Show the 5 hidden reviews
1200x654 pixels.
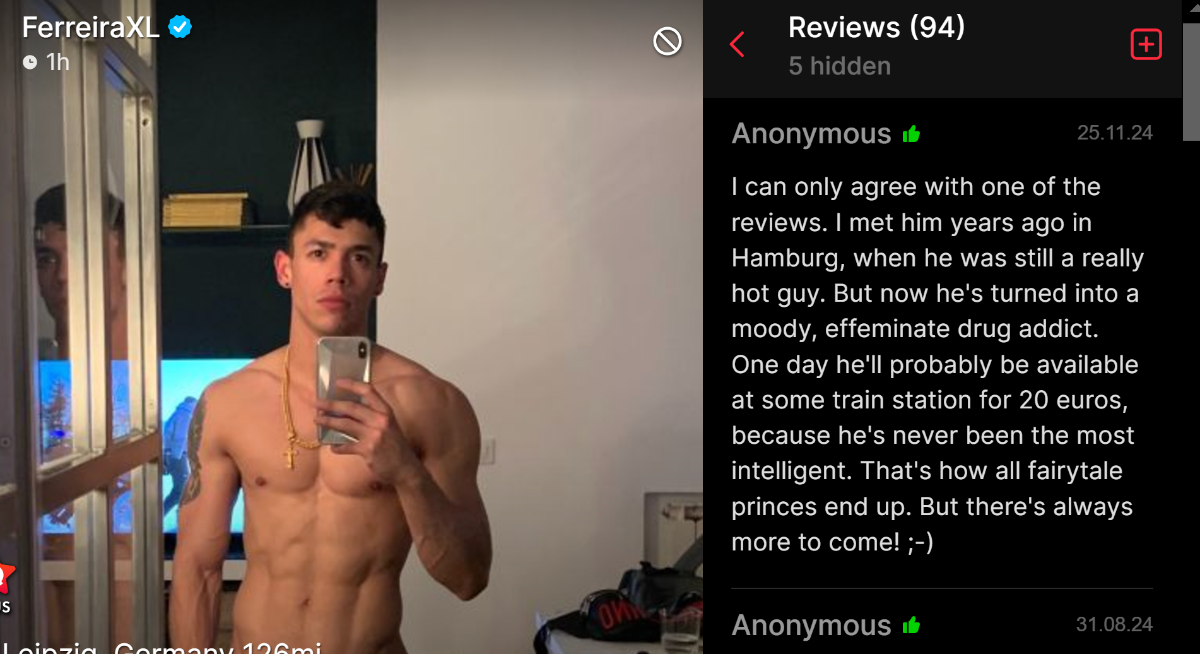pyautogui.click(x=839, y=66)
